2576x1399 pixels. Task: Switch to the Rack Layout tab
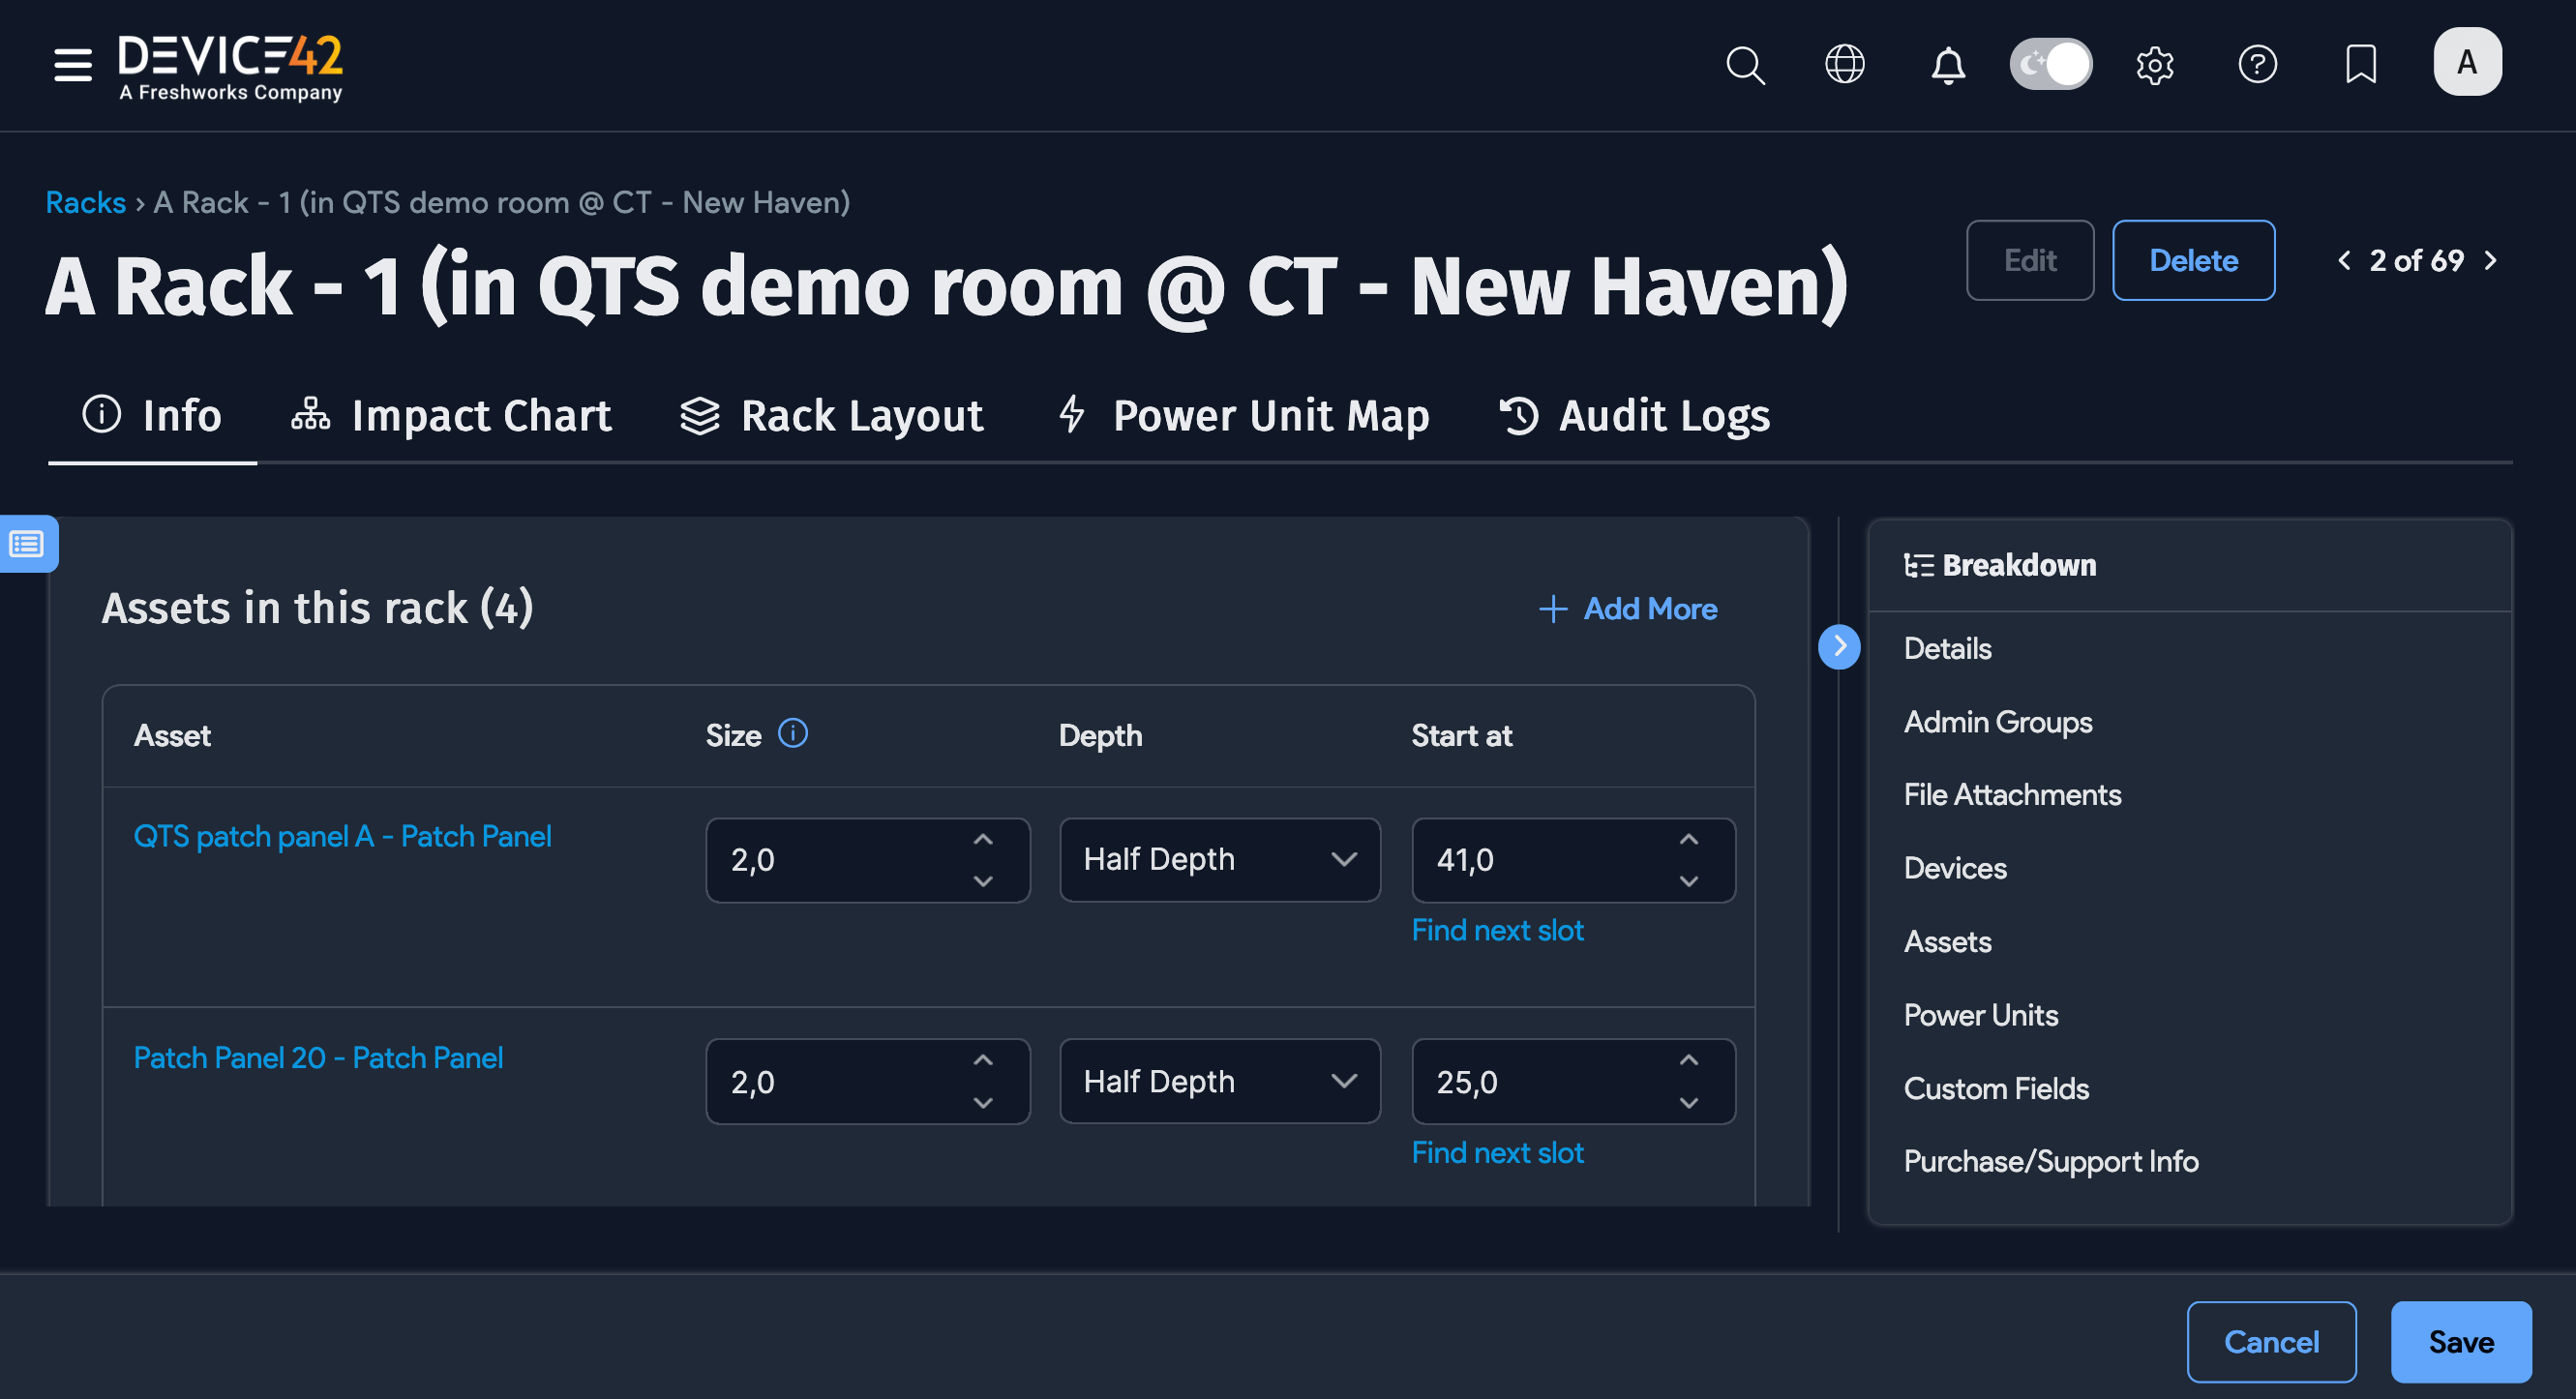click(832, 416)
